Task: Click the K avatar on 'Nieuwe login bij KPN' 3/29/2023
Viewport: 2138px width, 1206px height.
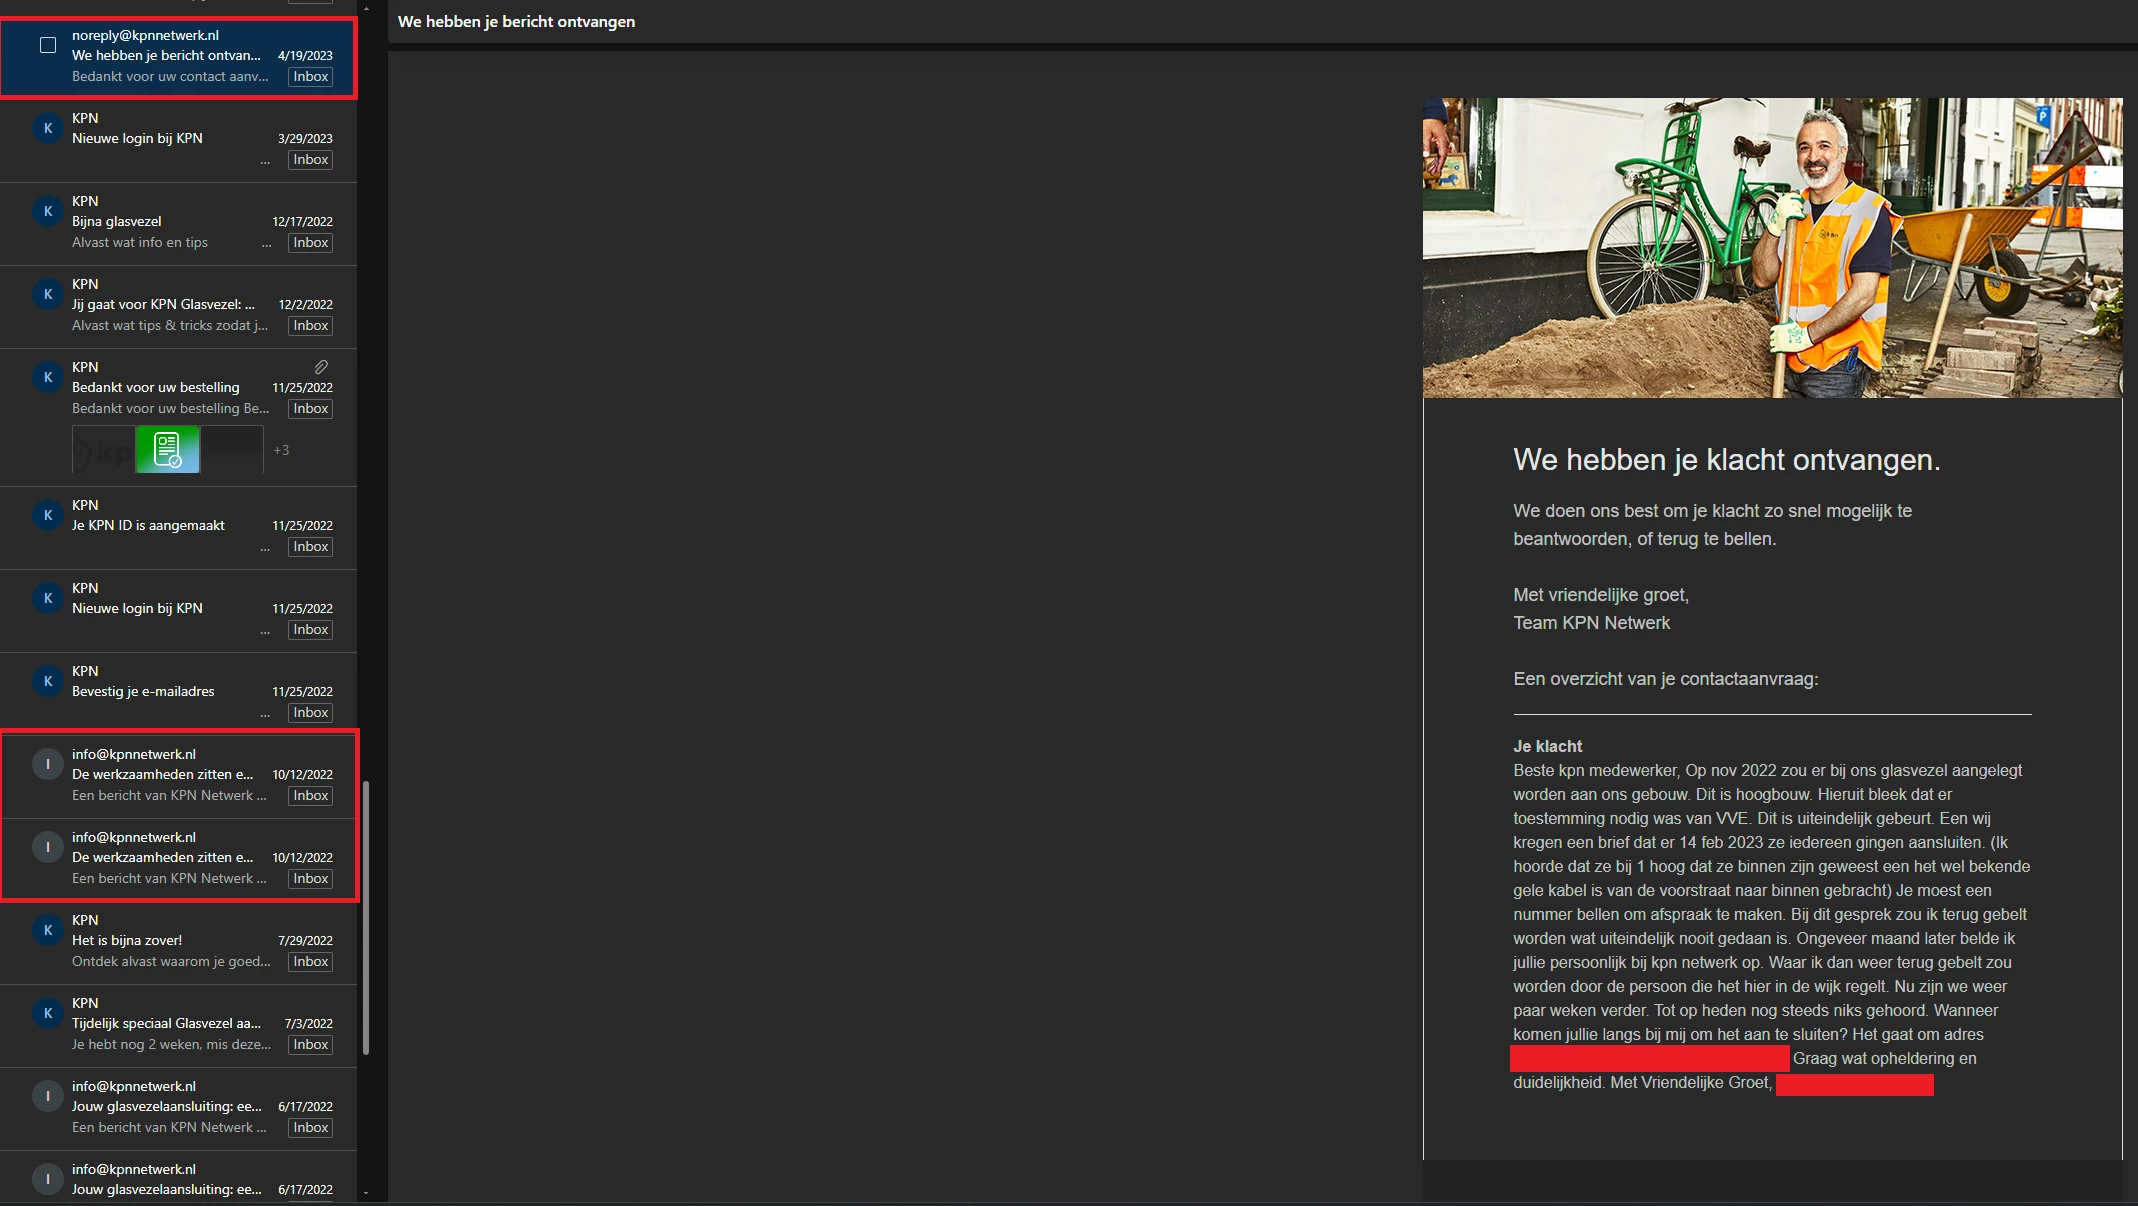Action: [x=47, y=128]
